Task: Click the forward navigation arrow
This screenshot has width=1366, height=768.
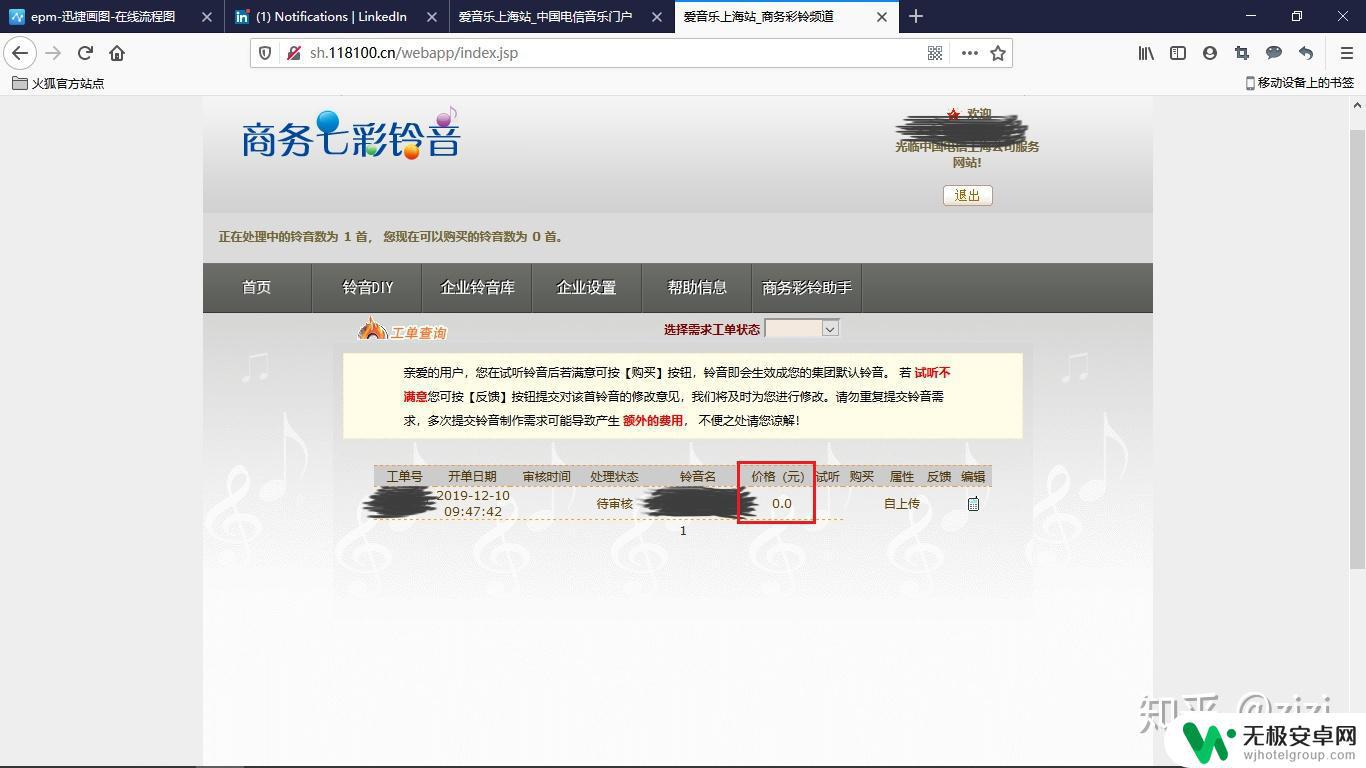Action: (53, 53)
